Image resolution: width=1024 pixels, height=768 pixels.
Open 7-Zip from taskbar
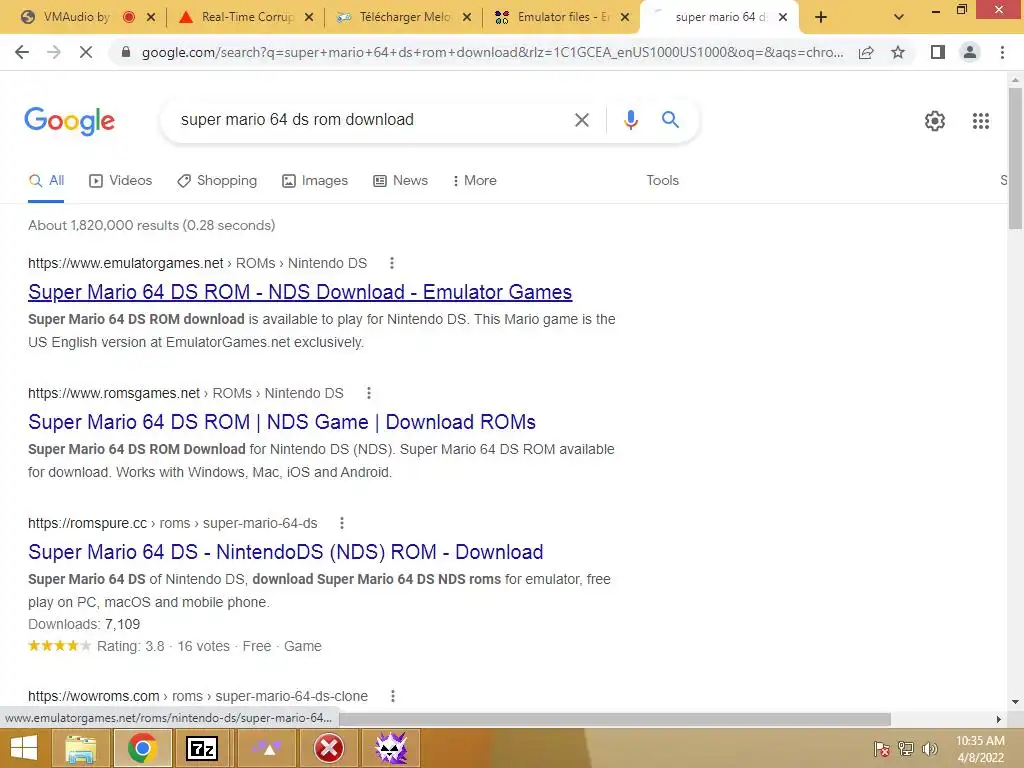tap(202, 748)
